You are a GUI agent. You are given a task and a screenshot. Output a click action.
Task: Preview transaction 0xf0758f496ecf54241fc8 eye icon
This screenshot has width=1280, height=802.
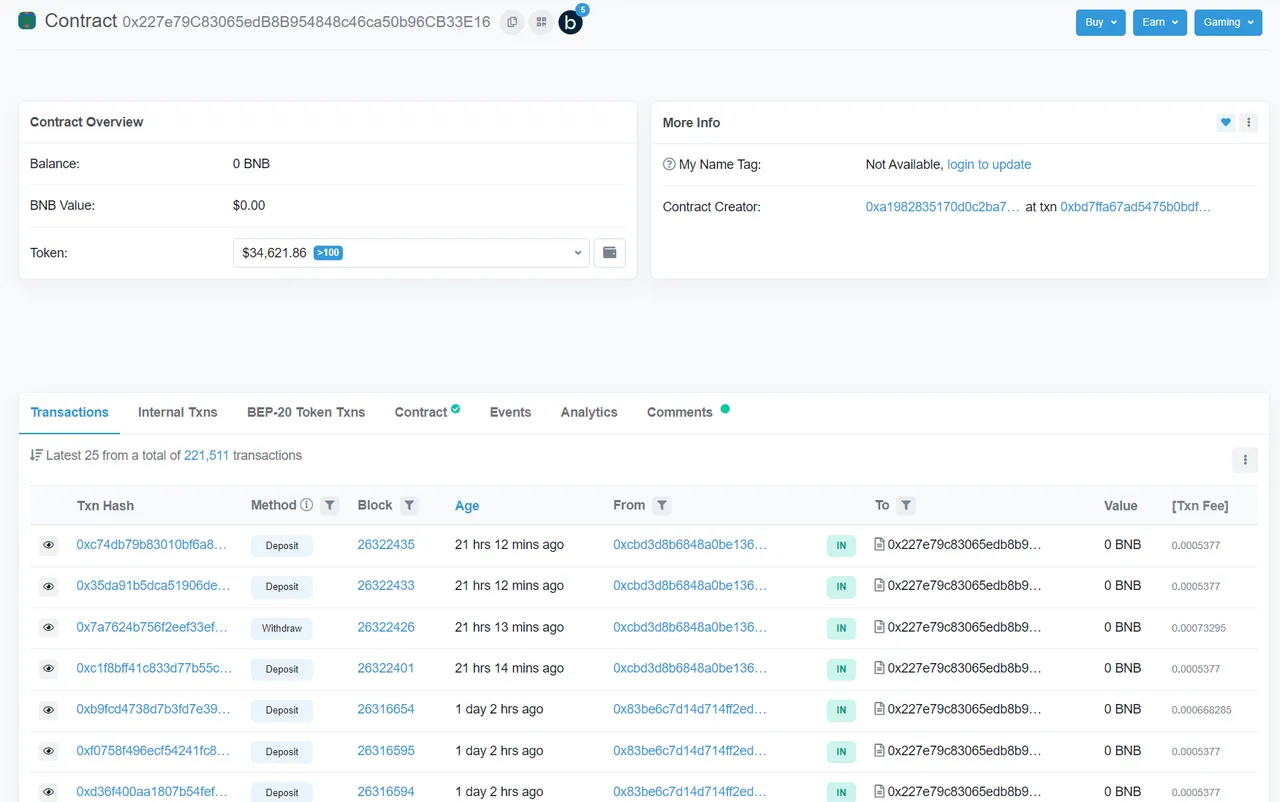48,751
